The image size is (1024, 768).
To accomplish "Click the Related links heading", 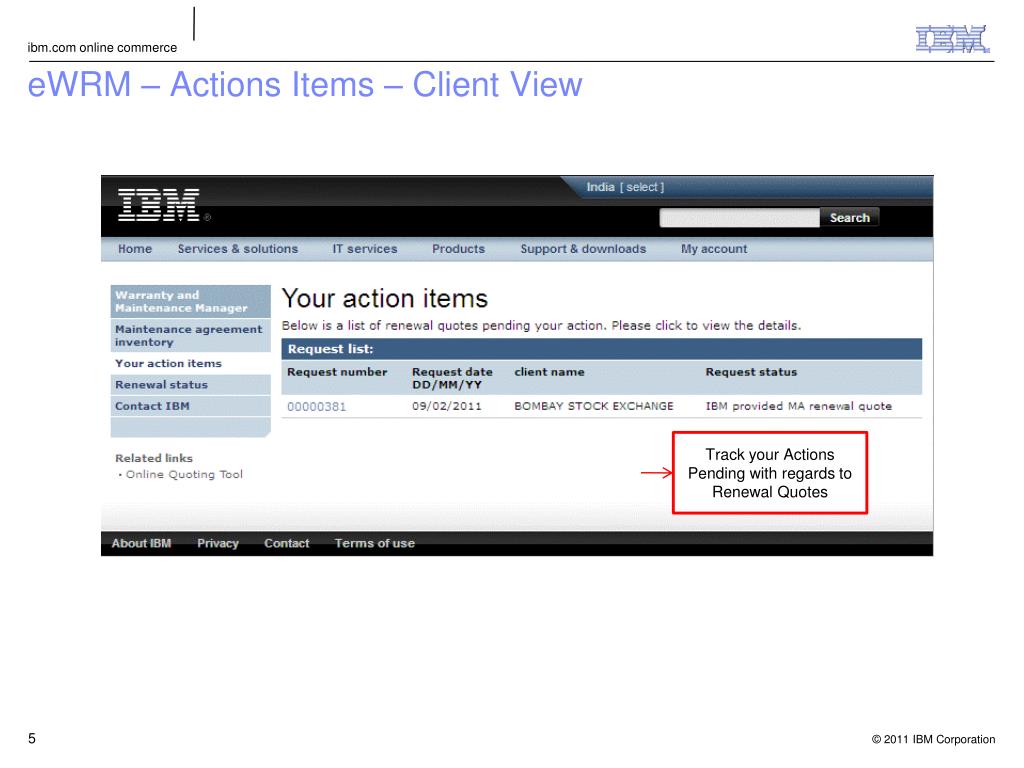I will pos(153,458).
